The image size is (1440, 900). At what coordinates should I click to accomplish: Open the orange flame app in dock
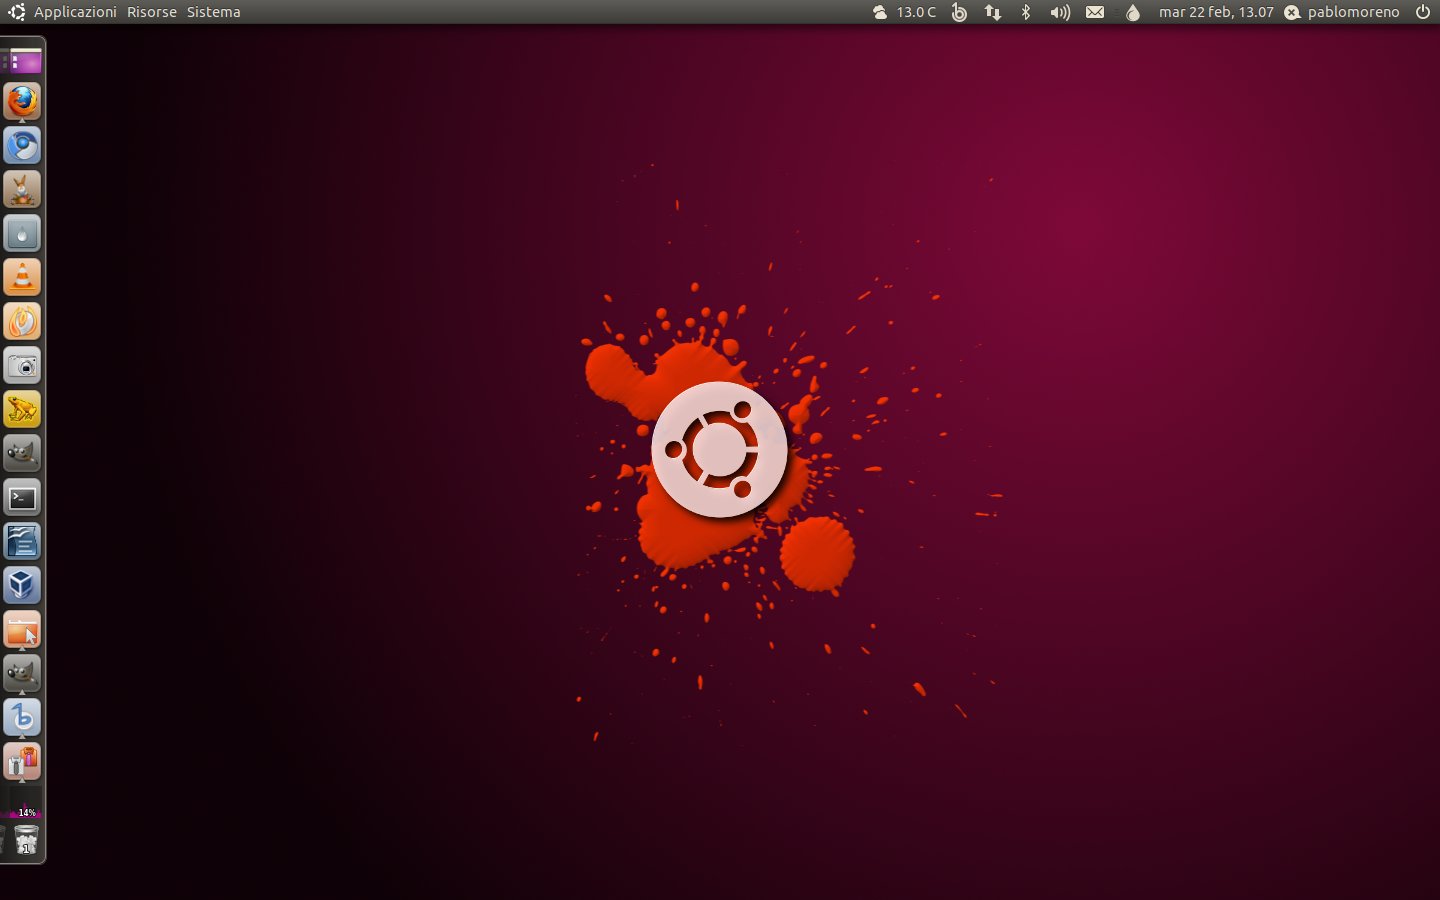click(22, 322)
